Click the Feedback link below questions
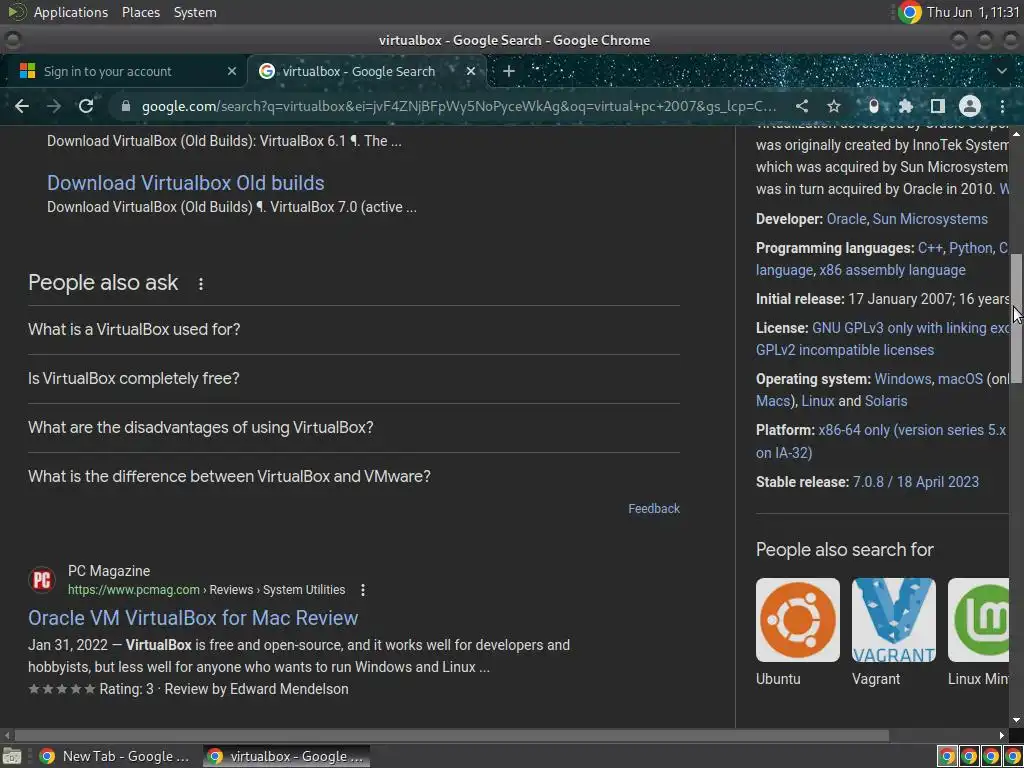1024x768 pixels. [654, 509]
